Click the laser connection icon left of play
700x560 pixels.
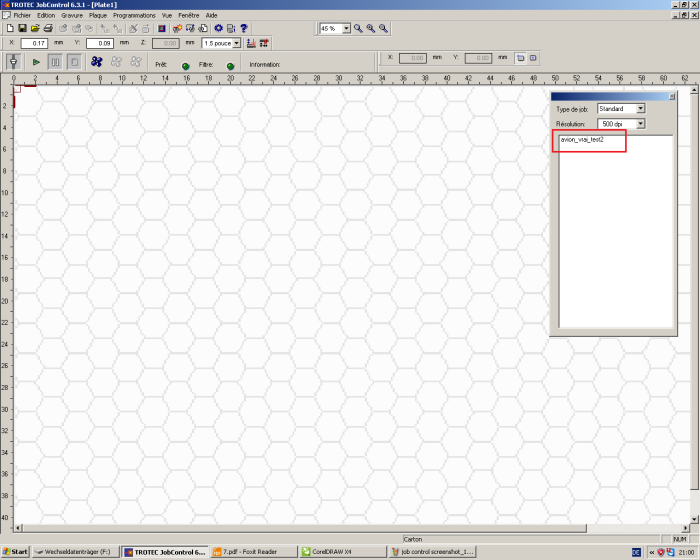pos(13,62)
